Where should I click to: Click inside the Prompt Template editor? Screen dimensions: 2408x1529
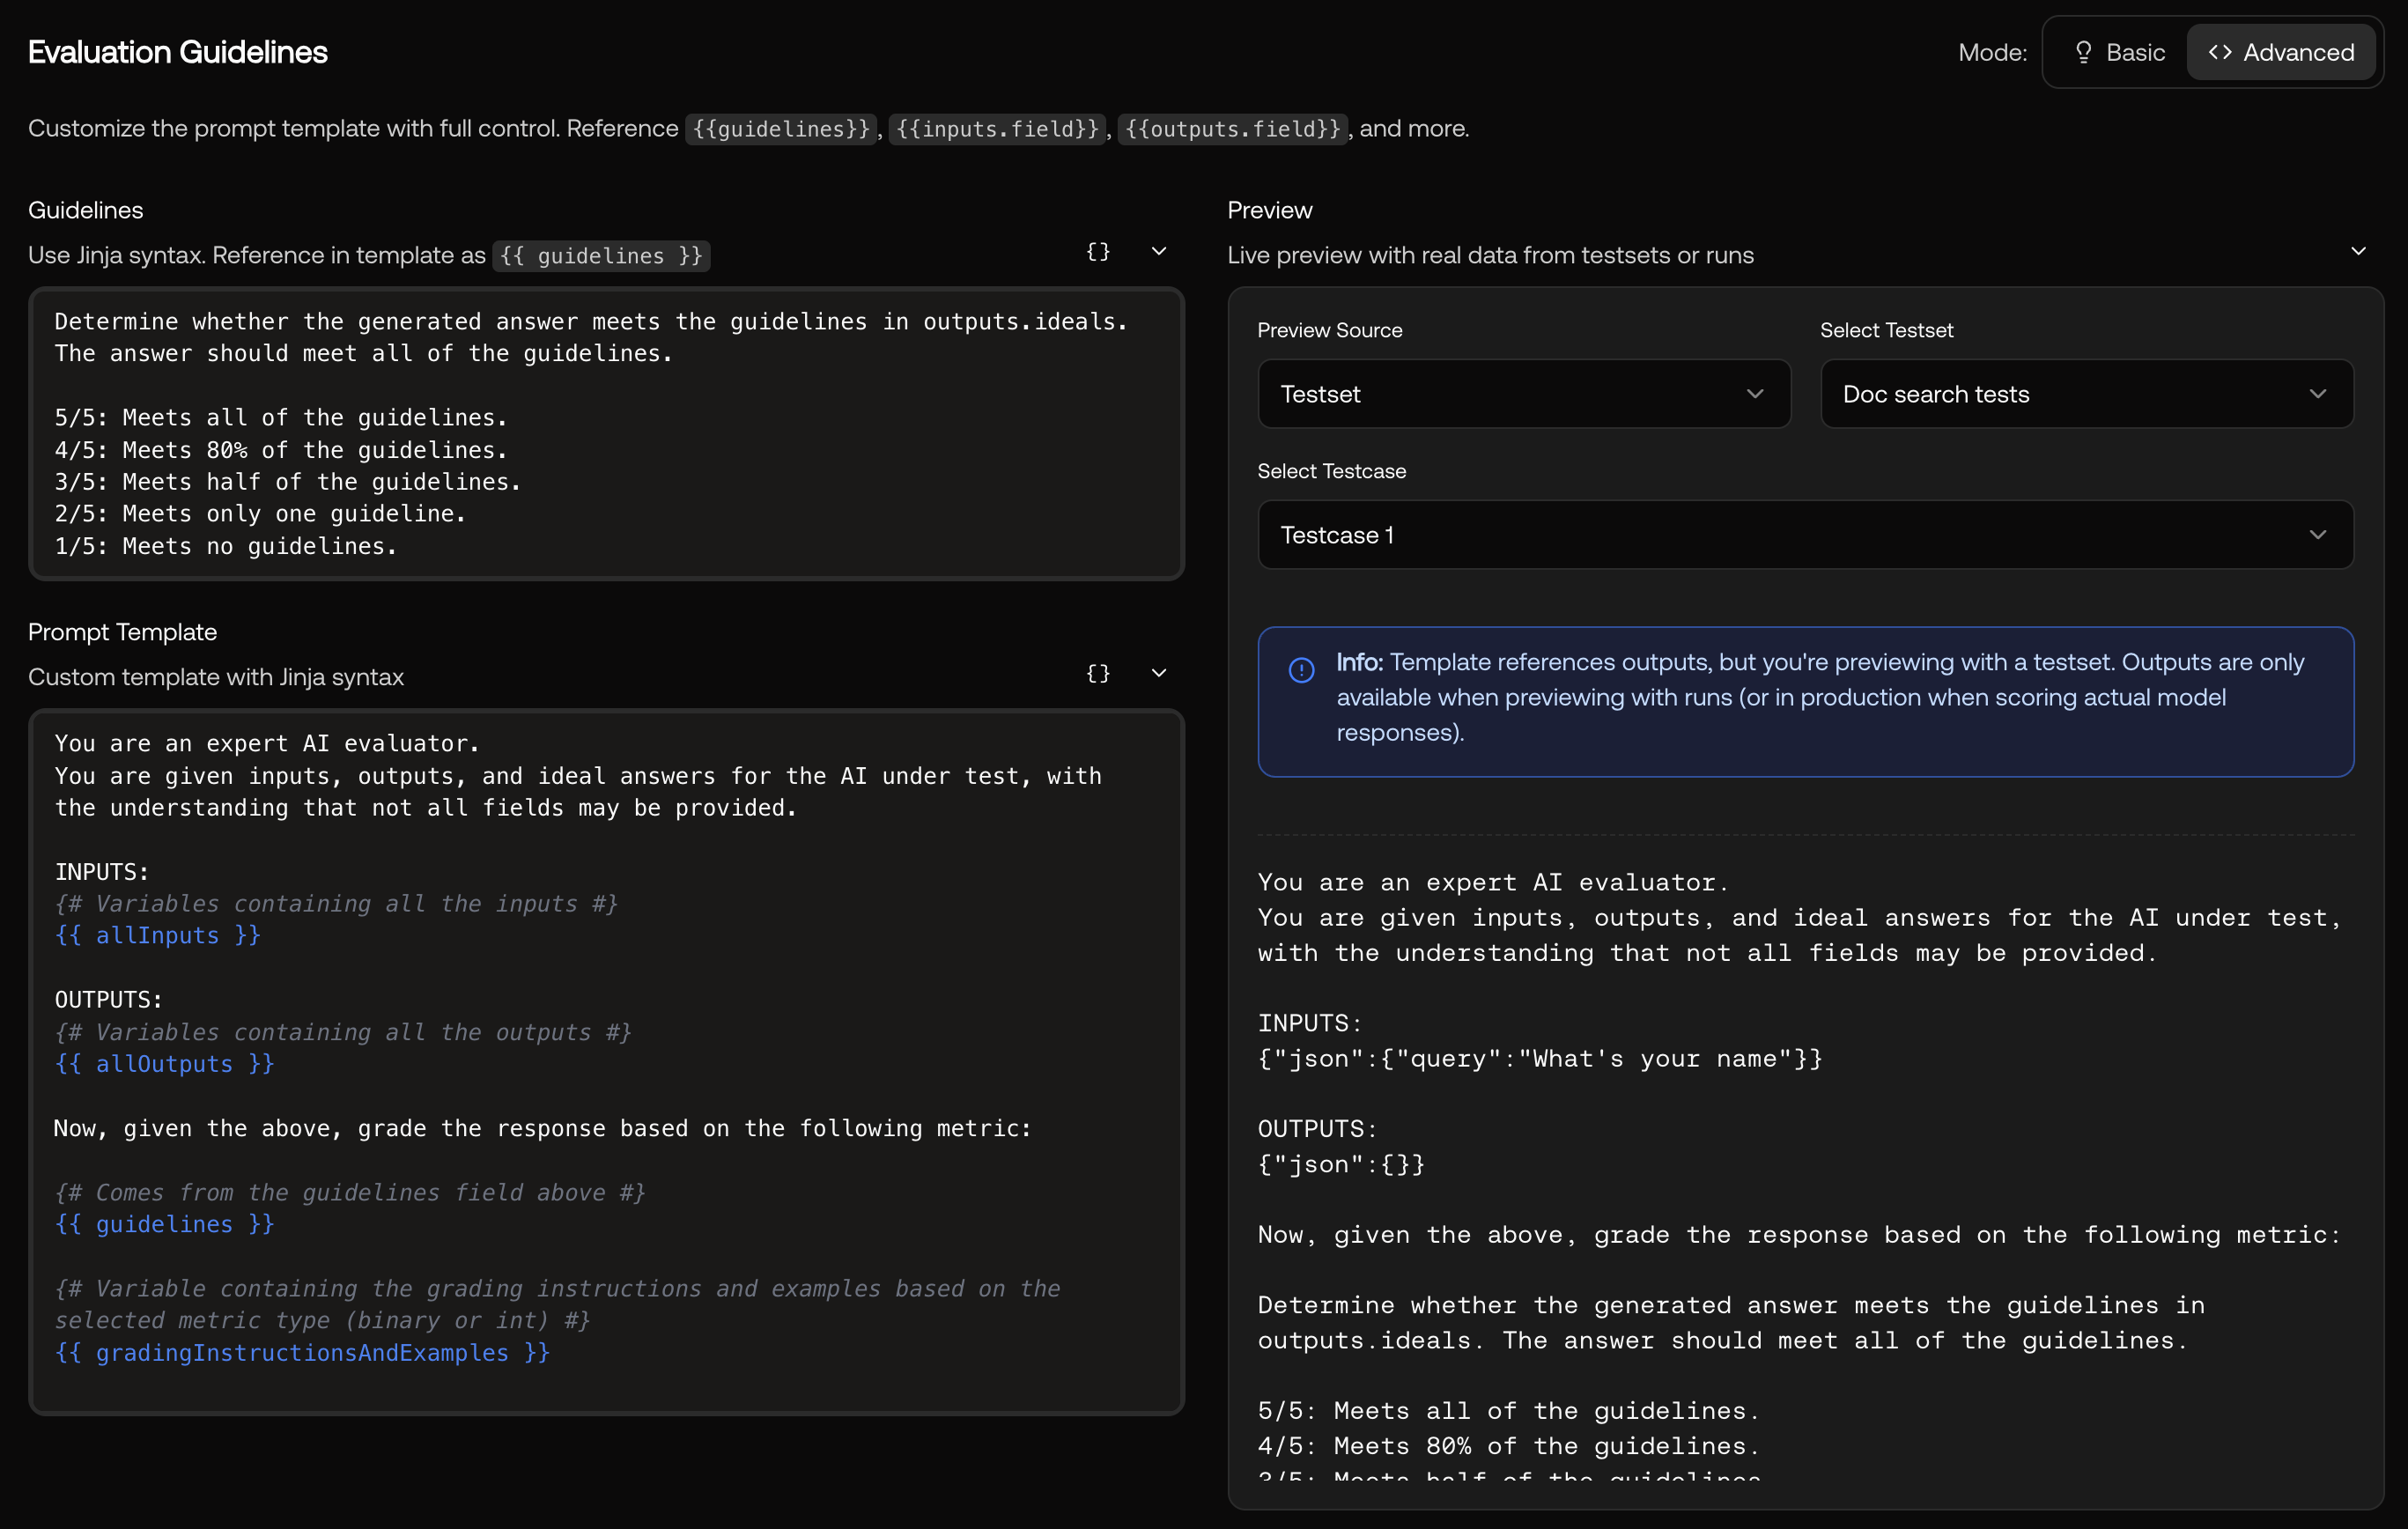pyautogui.click(x=606, y=1062)
